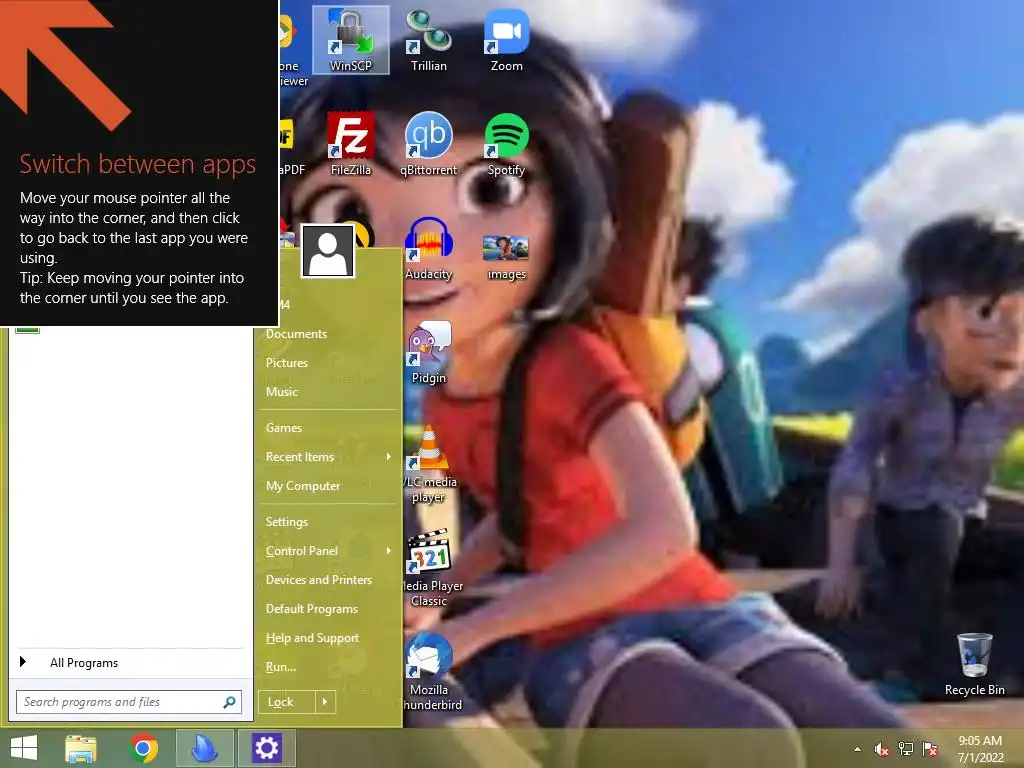Open the shutdown options arrow beside Lock

[325, 702]
